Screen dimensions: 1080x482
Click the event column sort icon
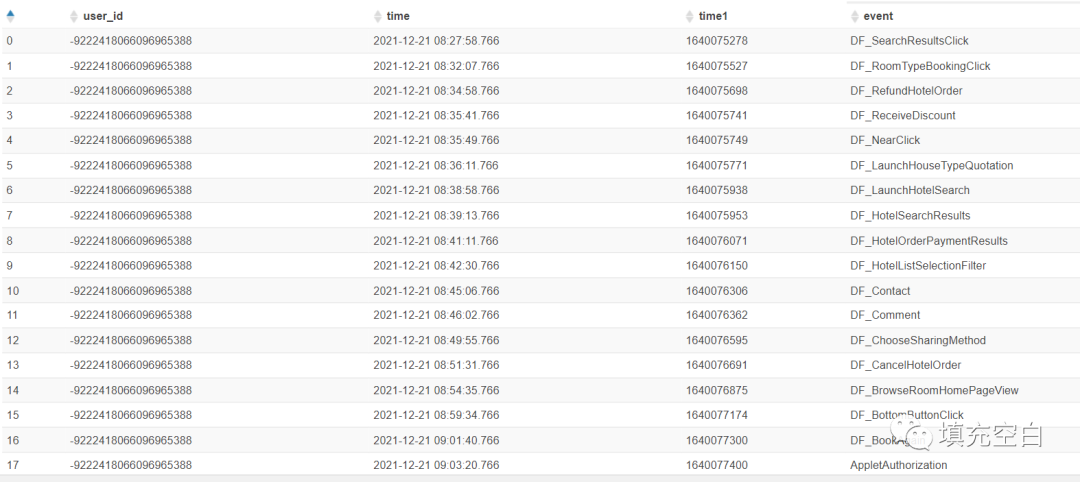(855, 16)
